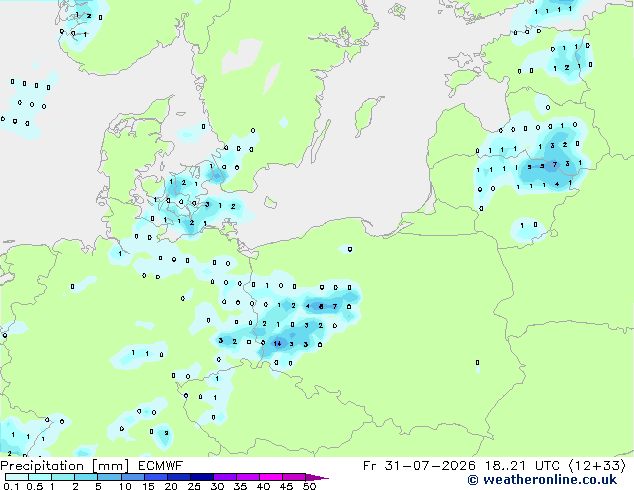Click the 10–15 mm legend color swatch

coord(133,477)
